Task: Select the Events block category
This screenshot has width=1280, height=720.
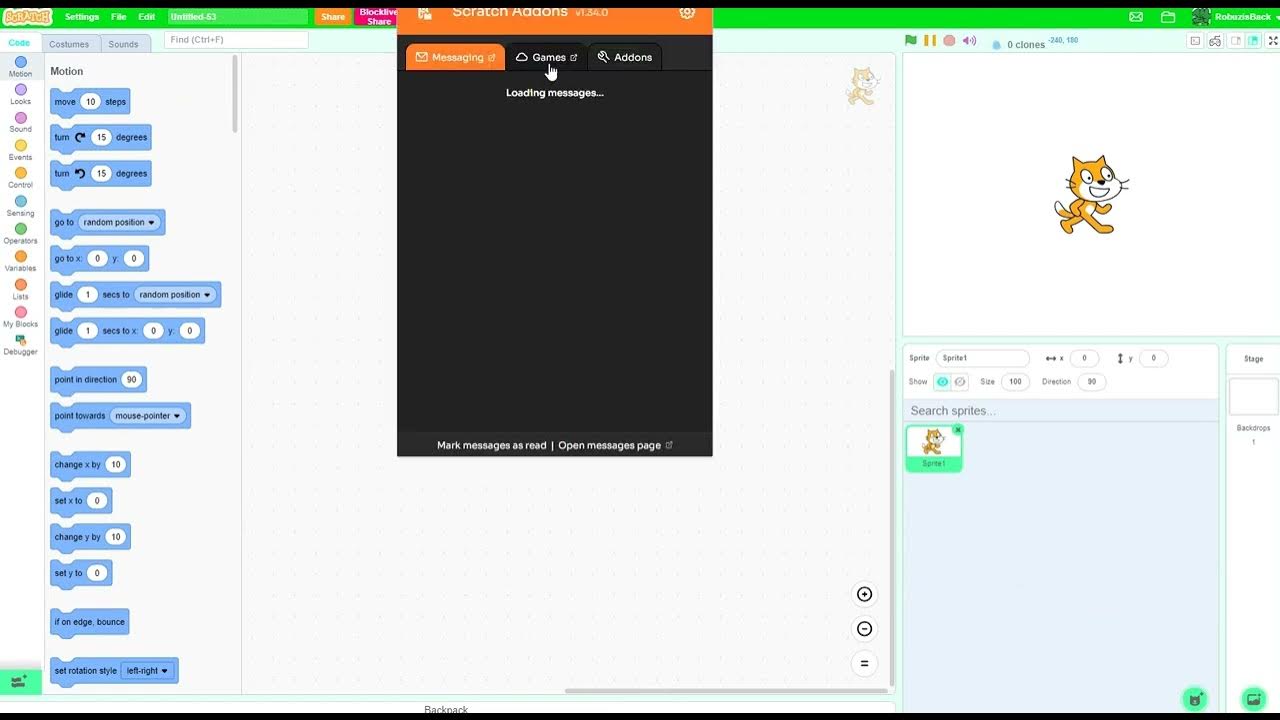Action: pyautogui.click(x=20, y=151)
